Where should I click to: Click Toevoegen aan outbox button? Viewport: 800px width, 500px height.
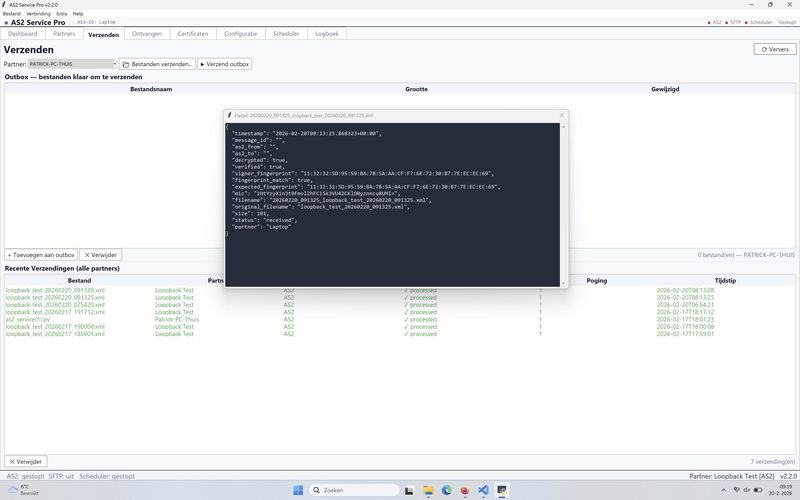click(x=41, y=255)
